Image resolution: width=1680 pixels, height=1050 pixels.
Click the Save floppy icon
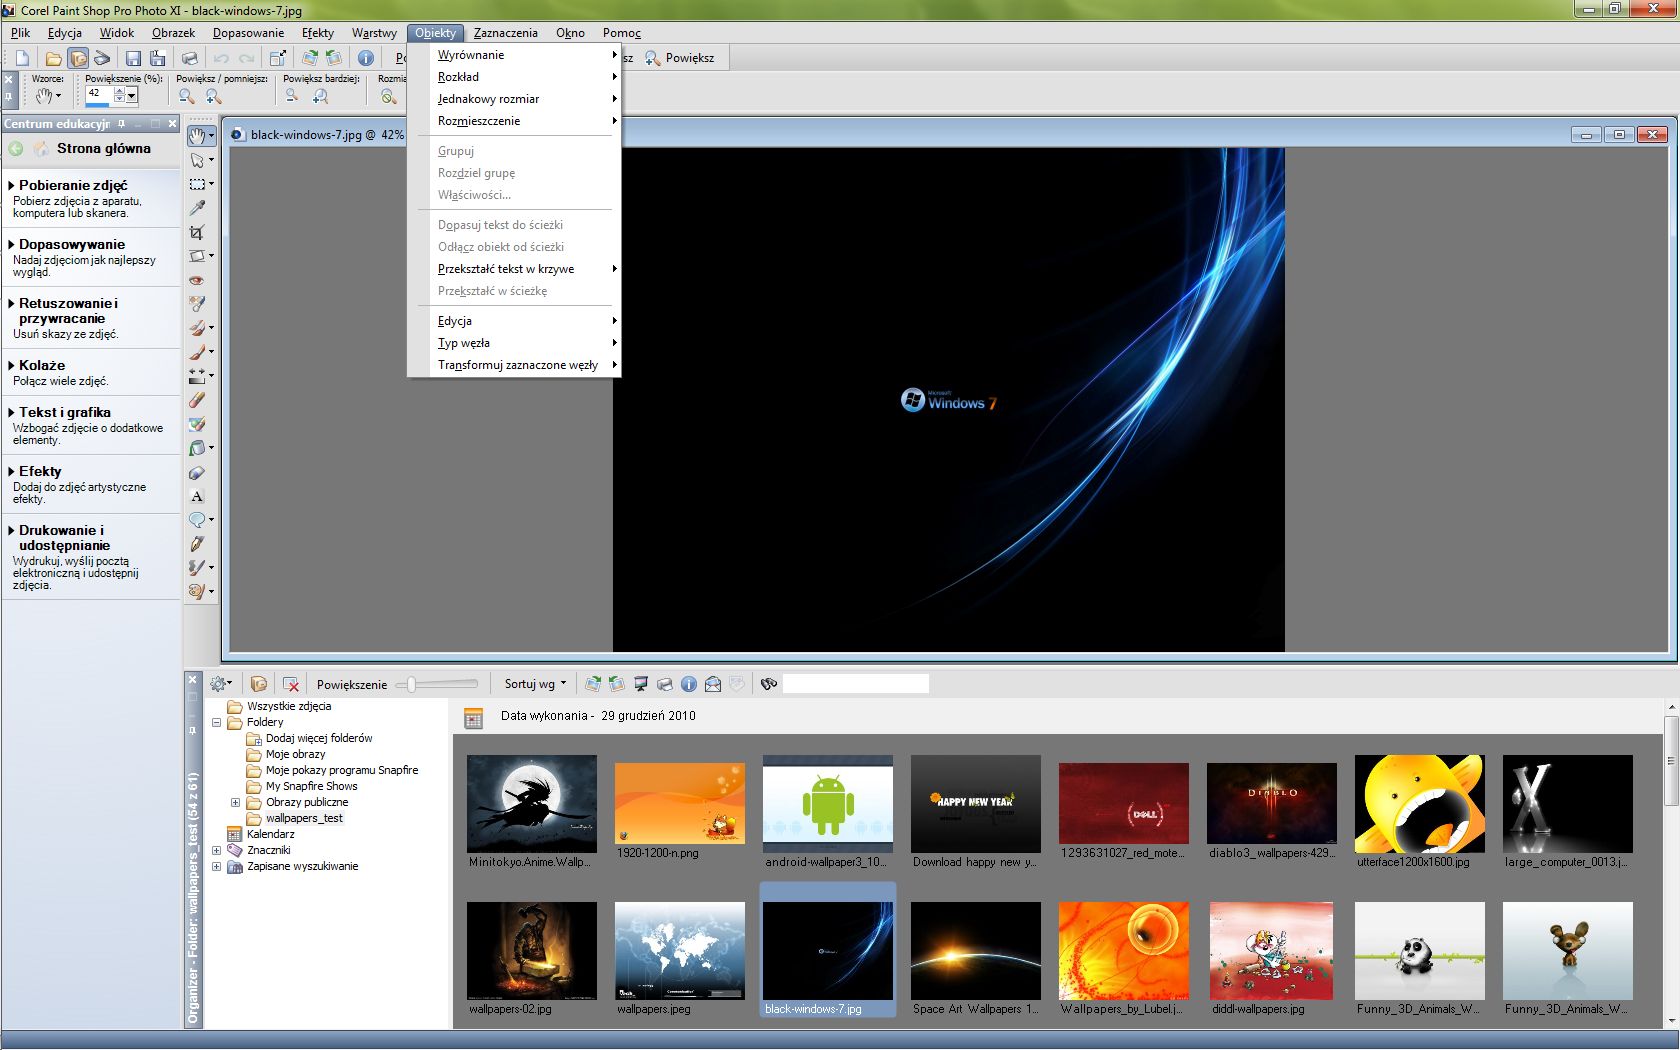(x=133, y=58)
